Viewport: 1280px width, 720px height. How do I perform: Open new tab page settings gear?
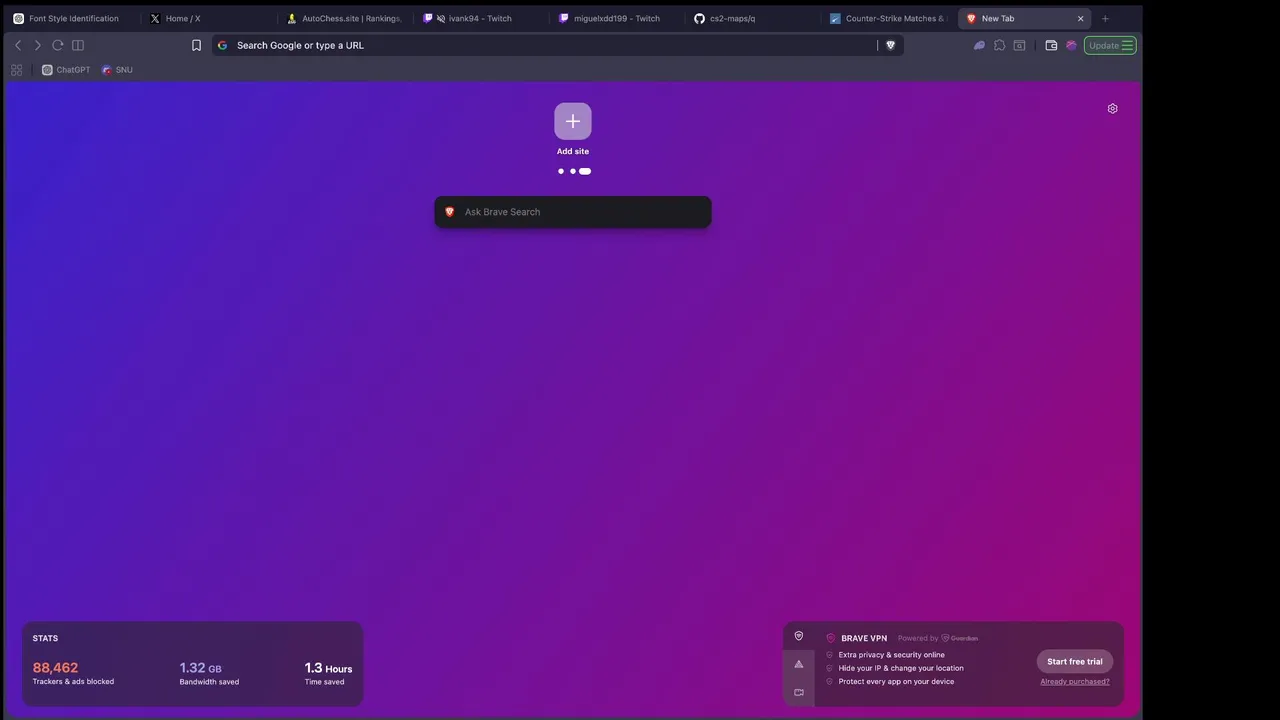click(1112, 109)
